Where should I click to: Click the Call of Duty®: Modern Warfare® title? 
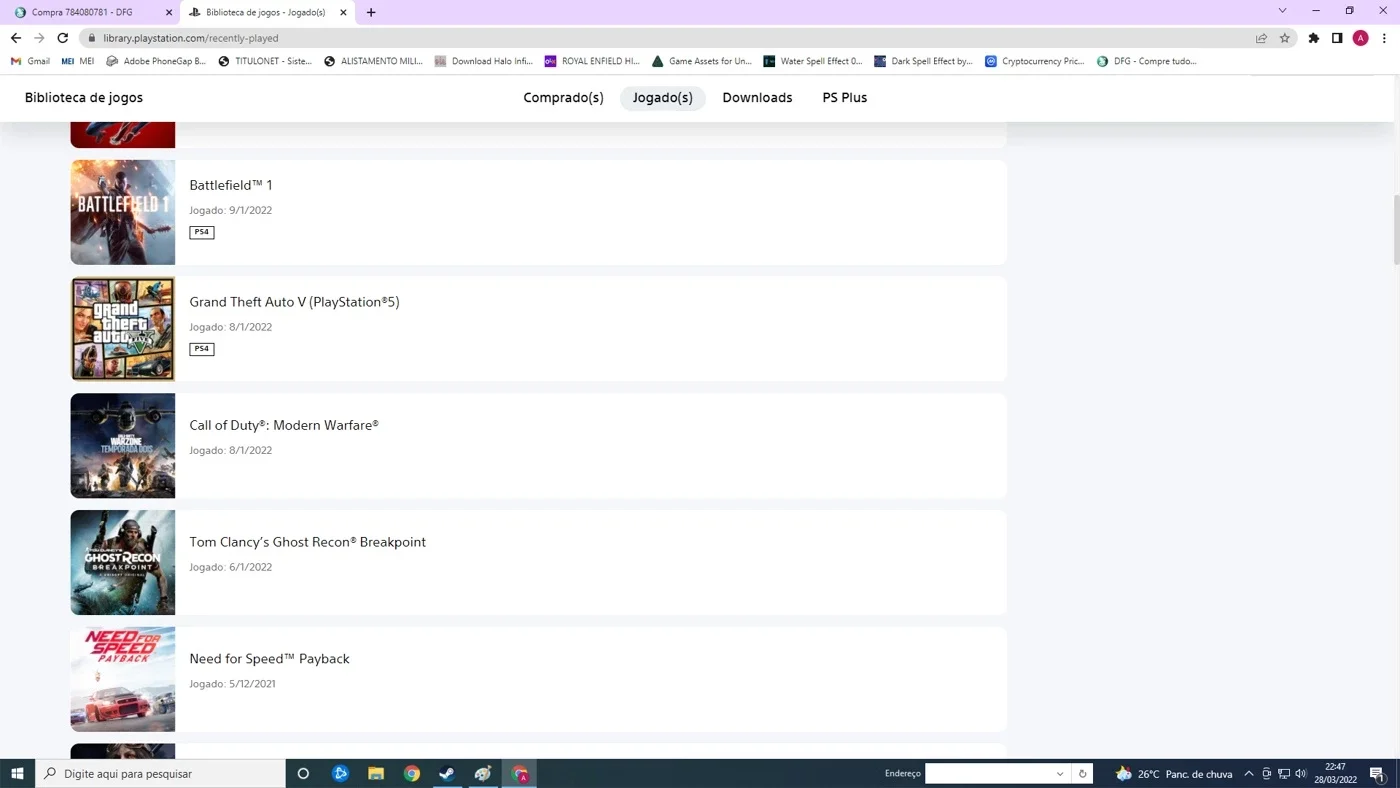click(284, 425)
